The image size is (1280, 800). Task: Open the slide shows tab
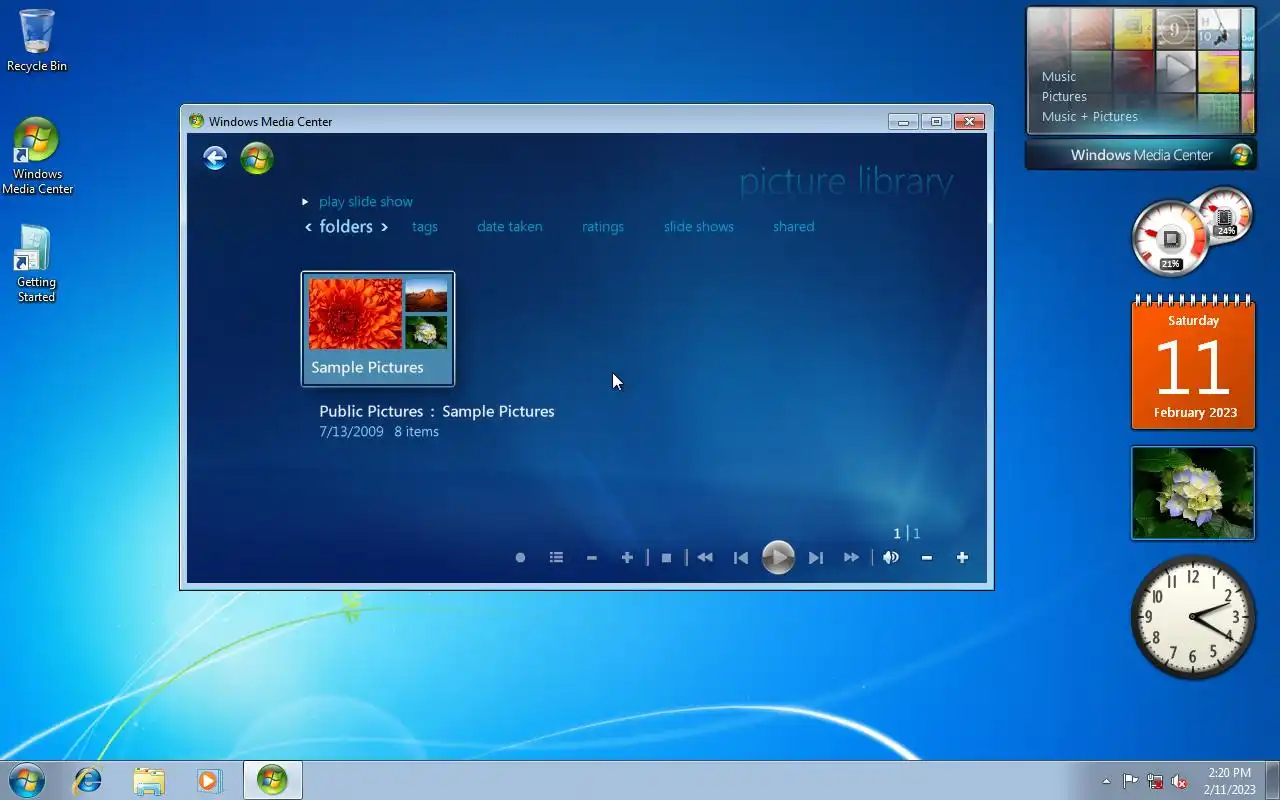point(699,227)
